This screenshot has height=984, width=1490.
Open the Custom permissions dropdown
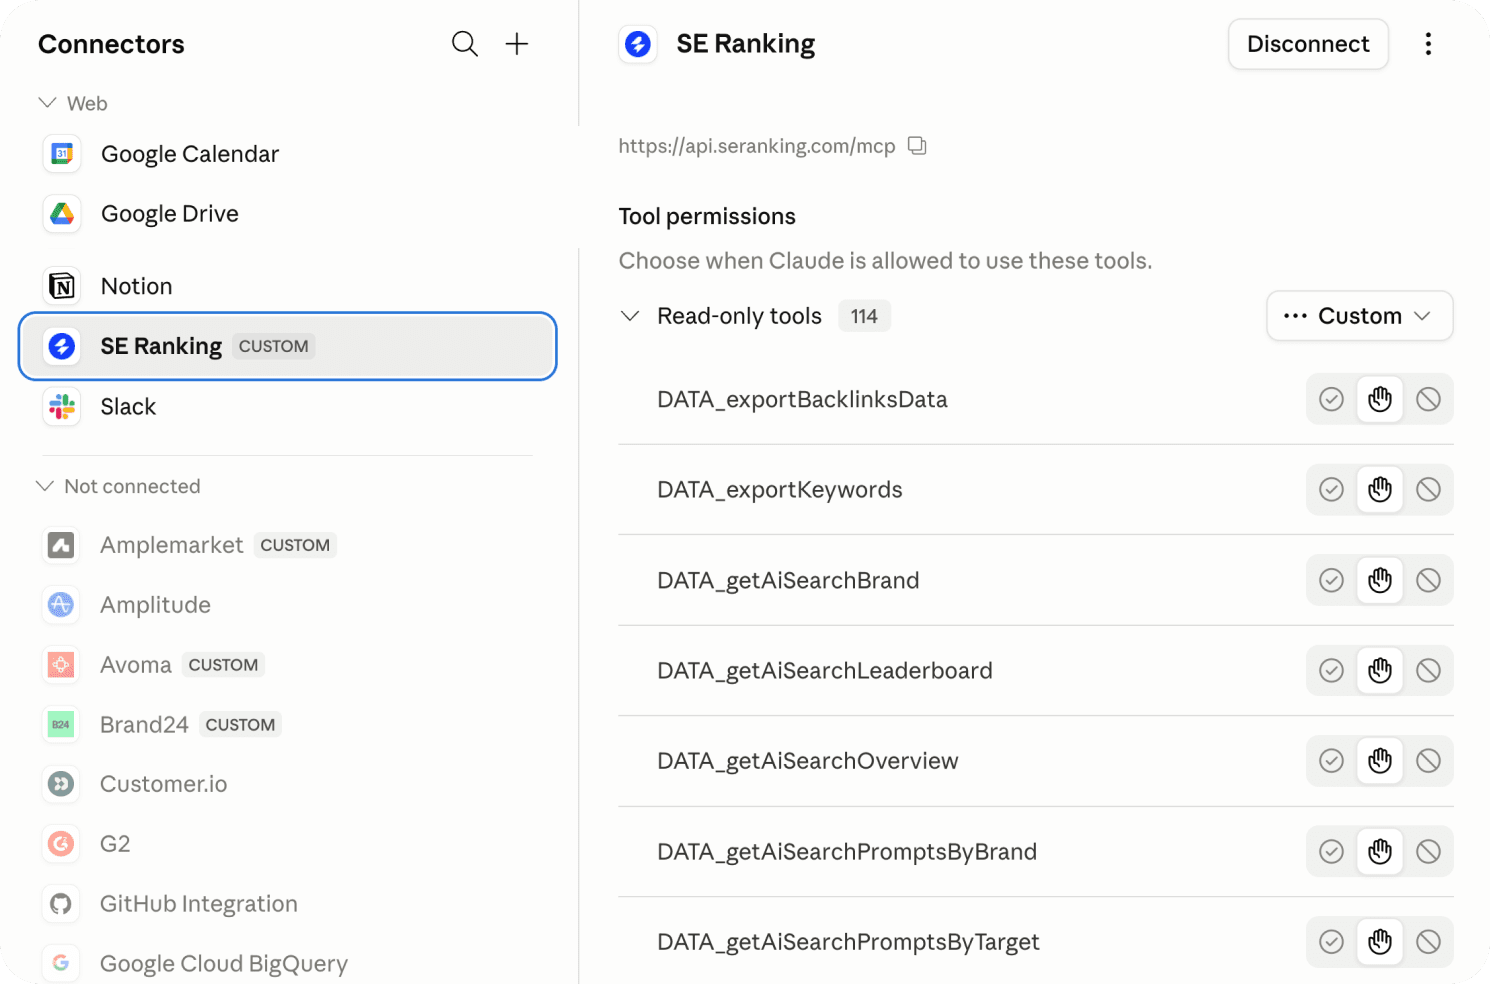tap(1359, 316)
